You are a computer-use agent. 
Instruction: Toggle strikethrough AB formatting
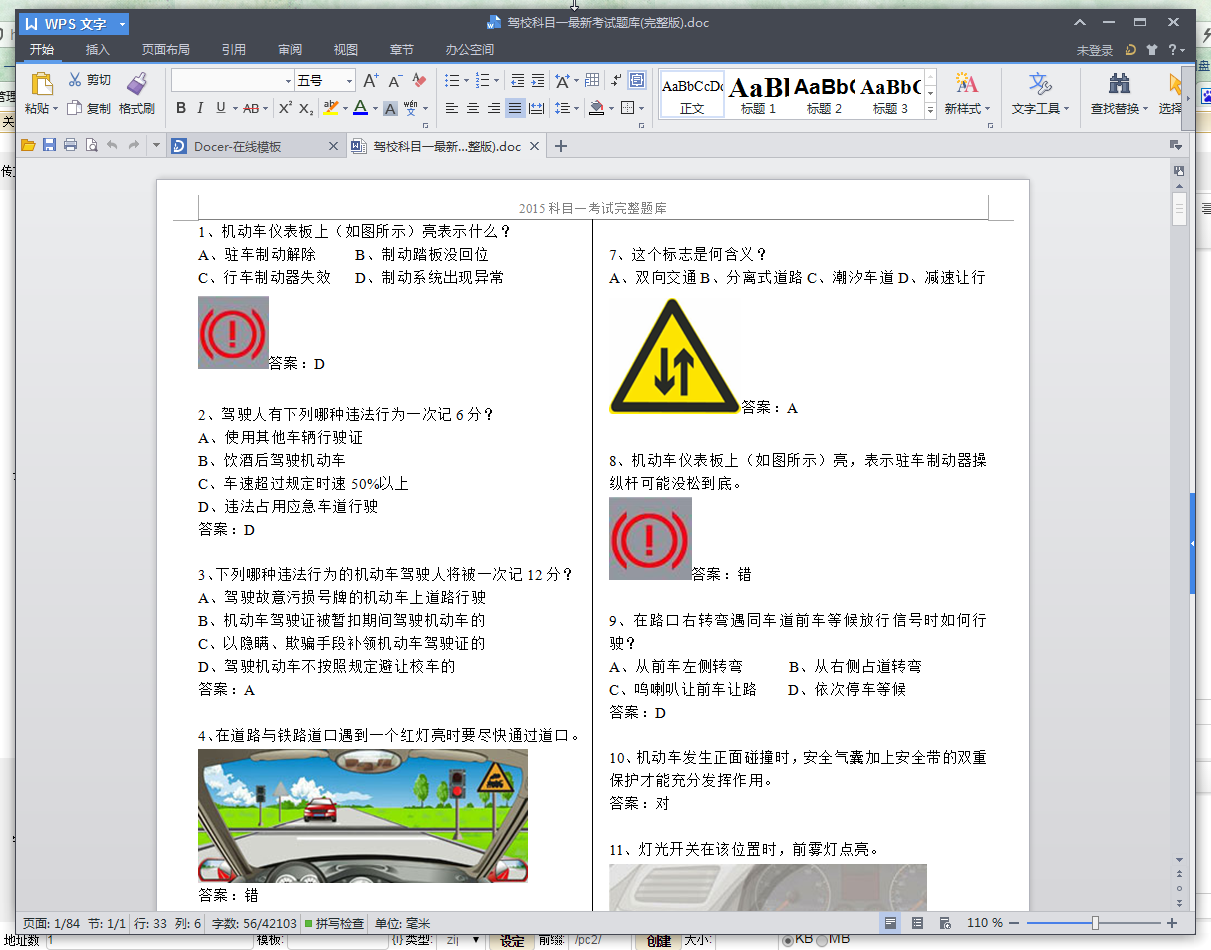pyautogui.click(x=250, y=108)
